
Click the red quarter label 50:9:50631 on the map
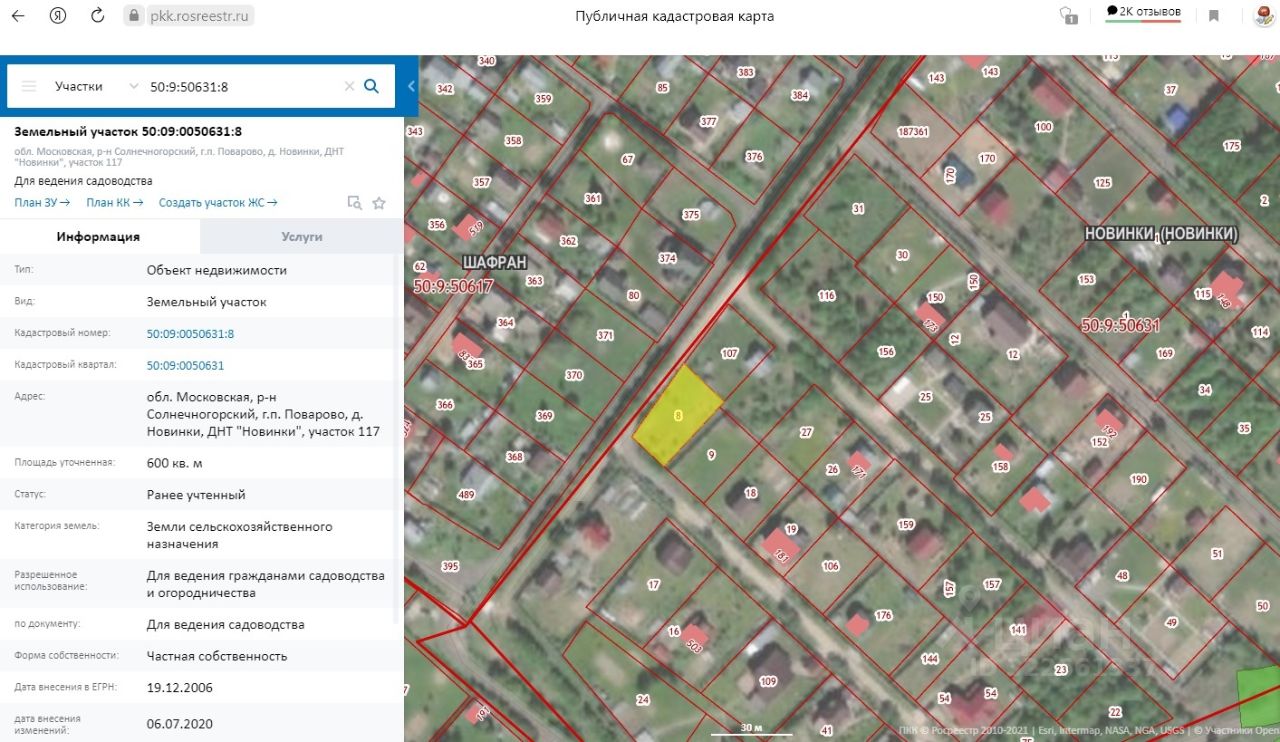coord(1121,325)
